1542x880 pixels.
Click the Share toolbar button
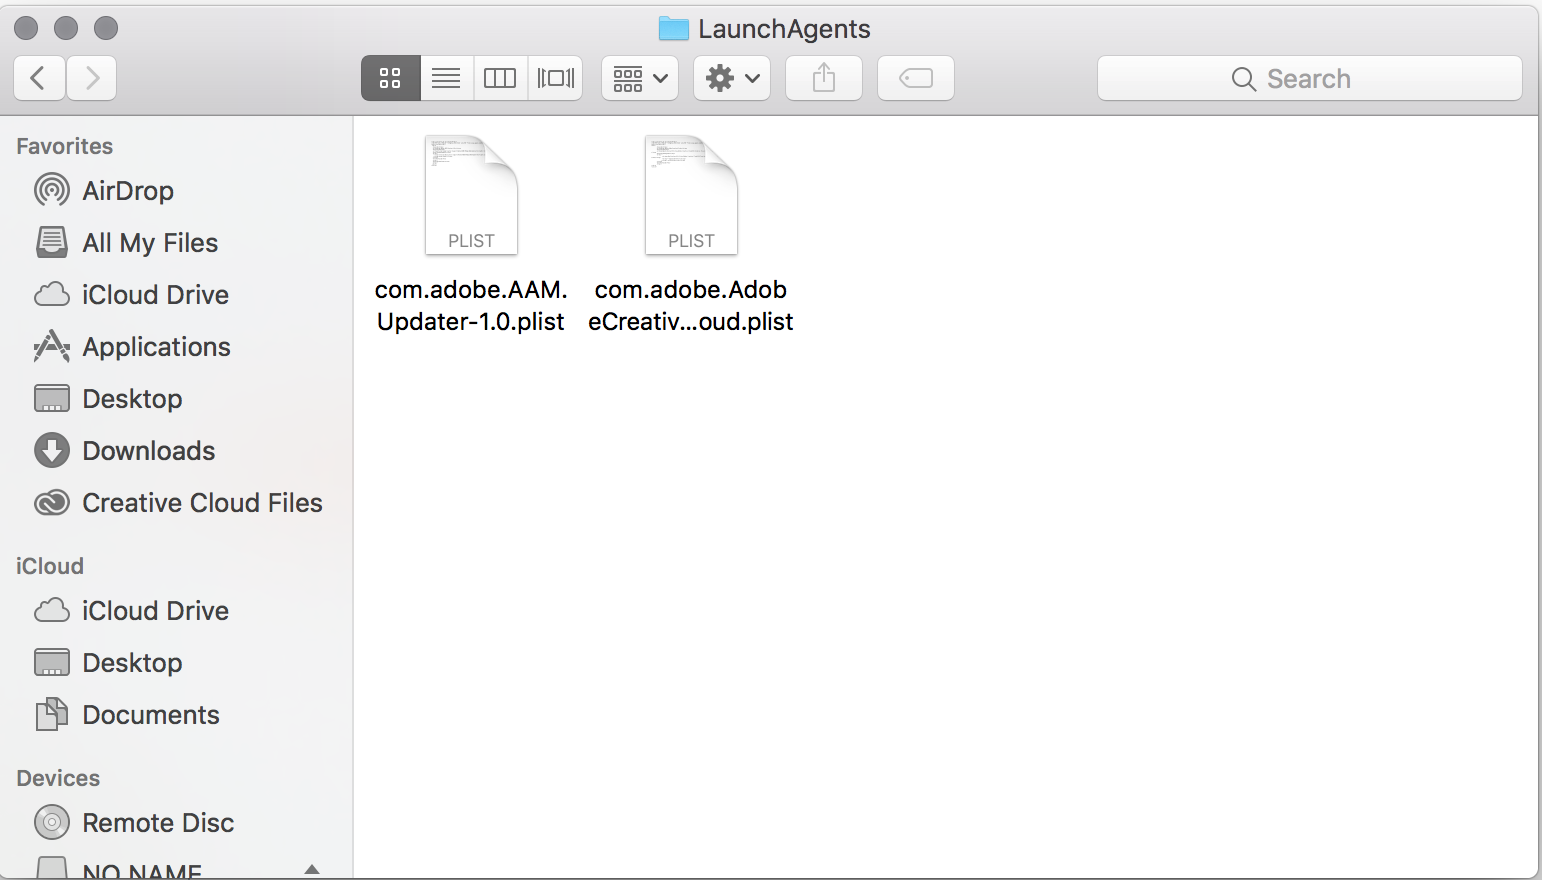click(824, 78)
